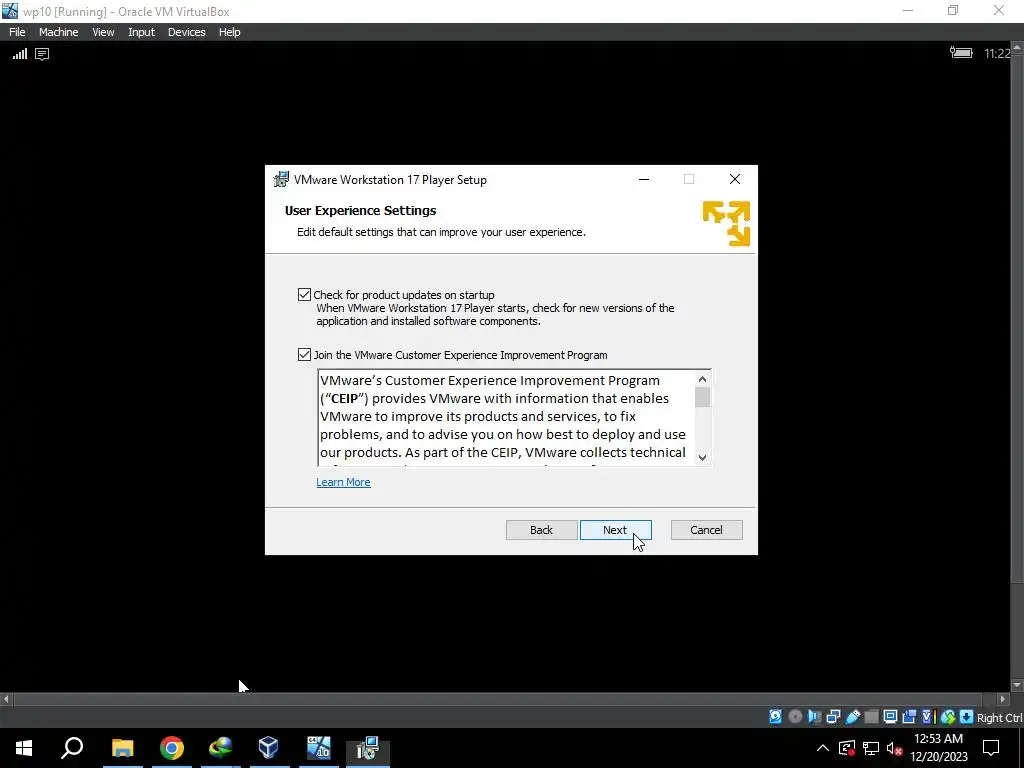
Task: Switch to the running wp10 VM taskbar icon
Action: tap(319, 748)
